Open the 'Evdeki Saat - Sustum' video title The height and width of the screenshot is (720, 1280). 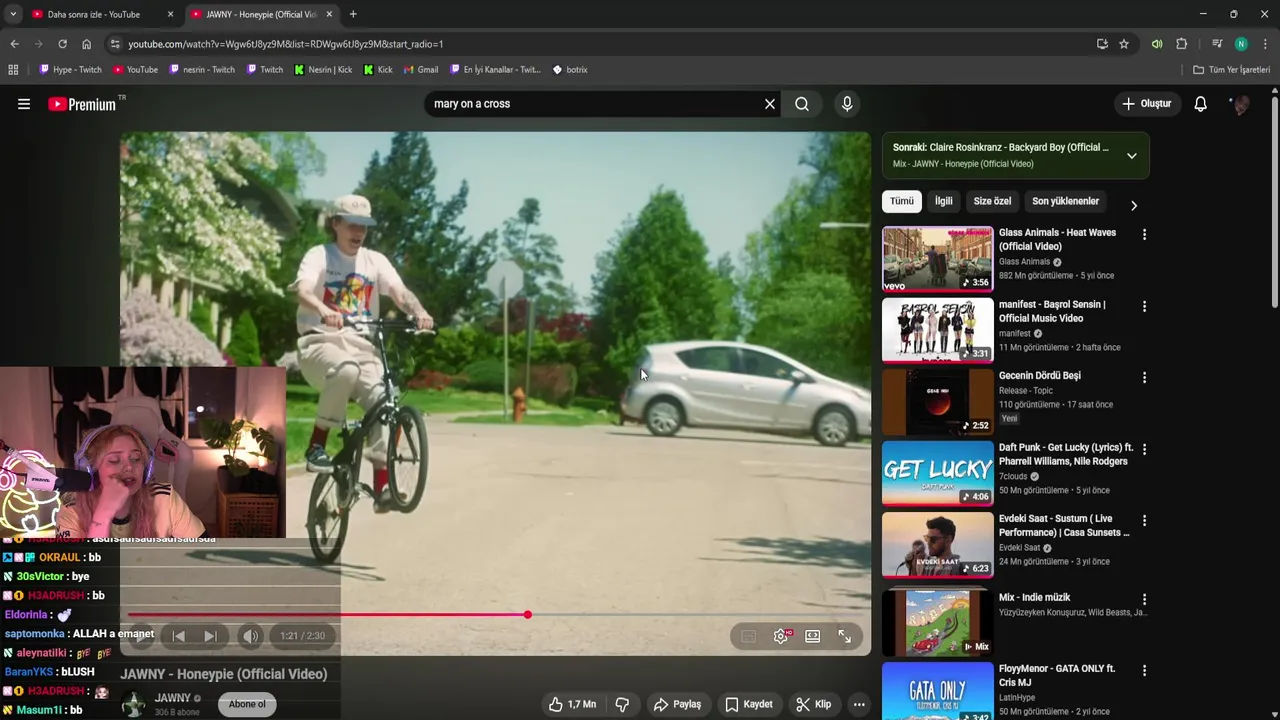1064,525
